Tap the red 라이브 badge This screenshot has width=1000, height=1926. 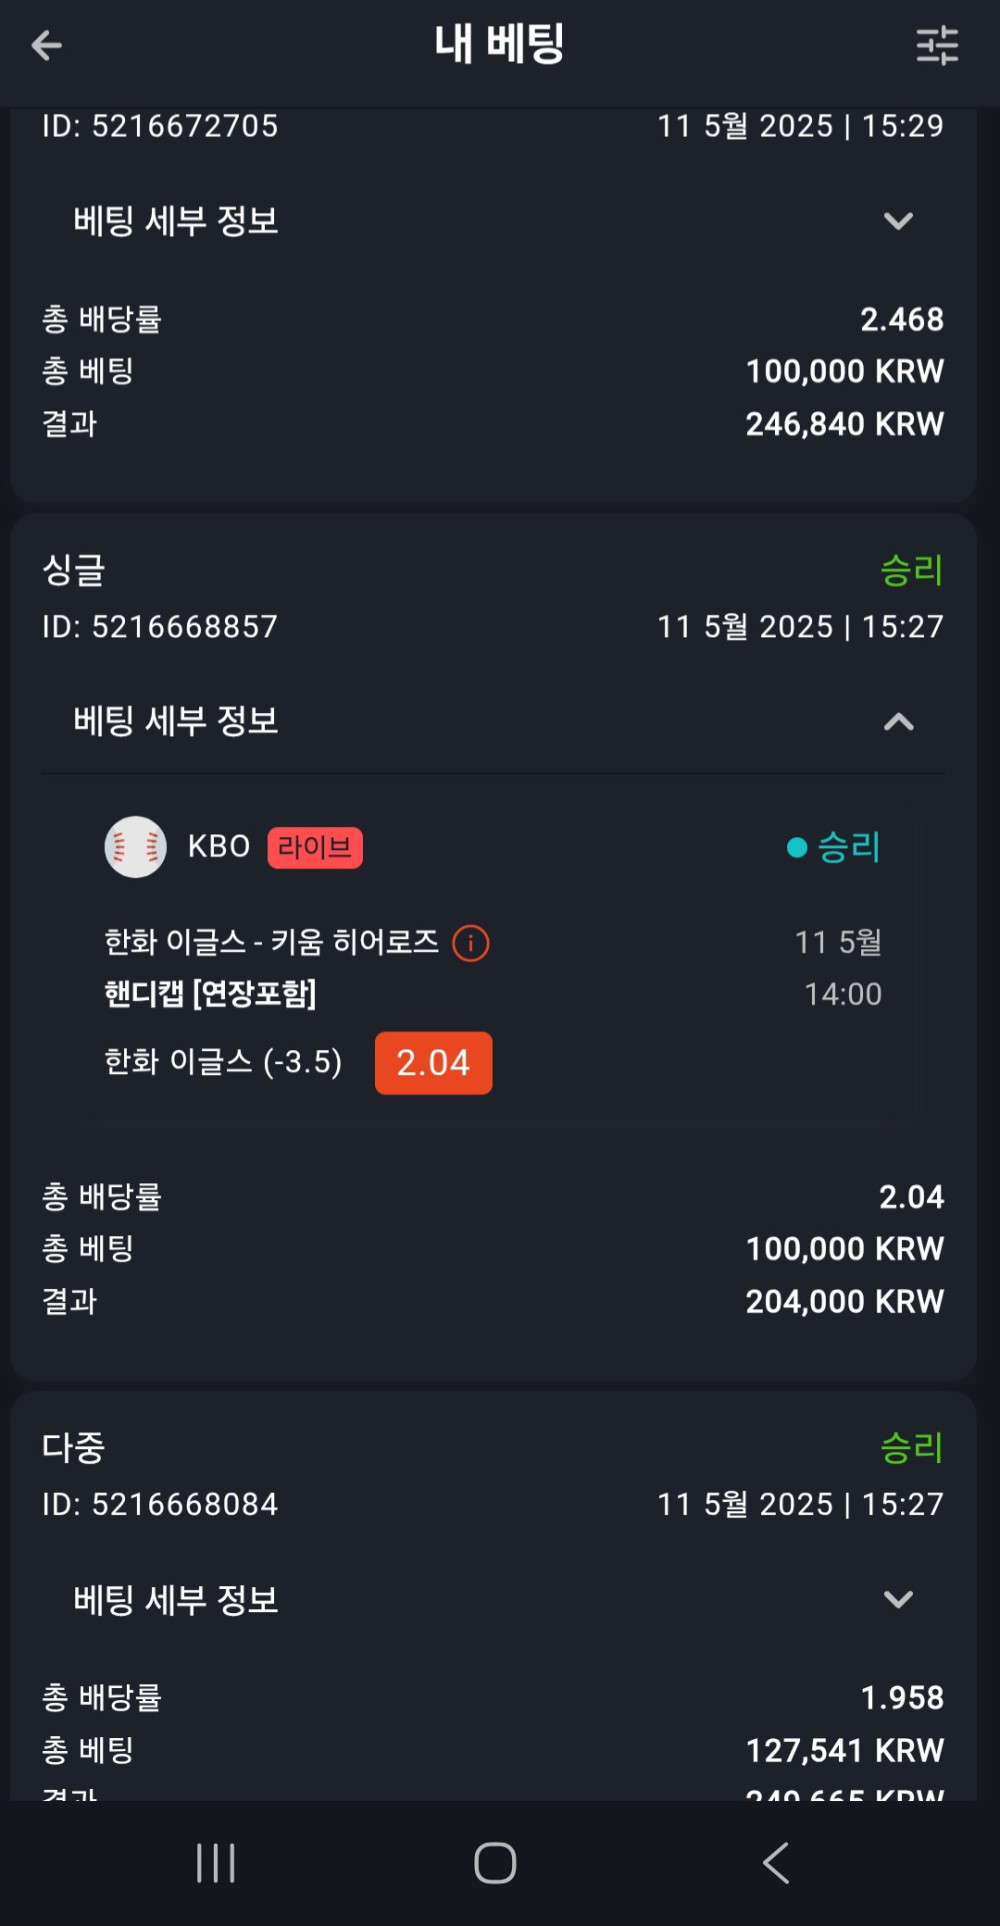[315, 848]
